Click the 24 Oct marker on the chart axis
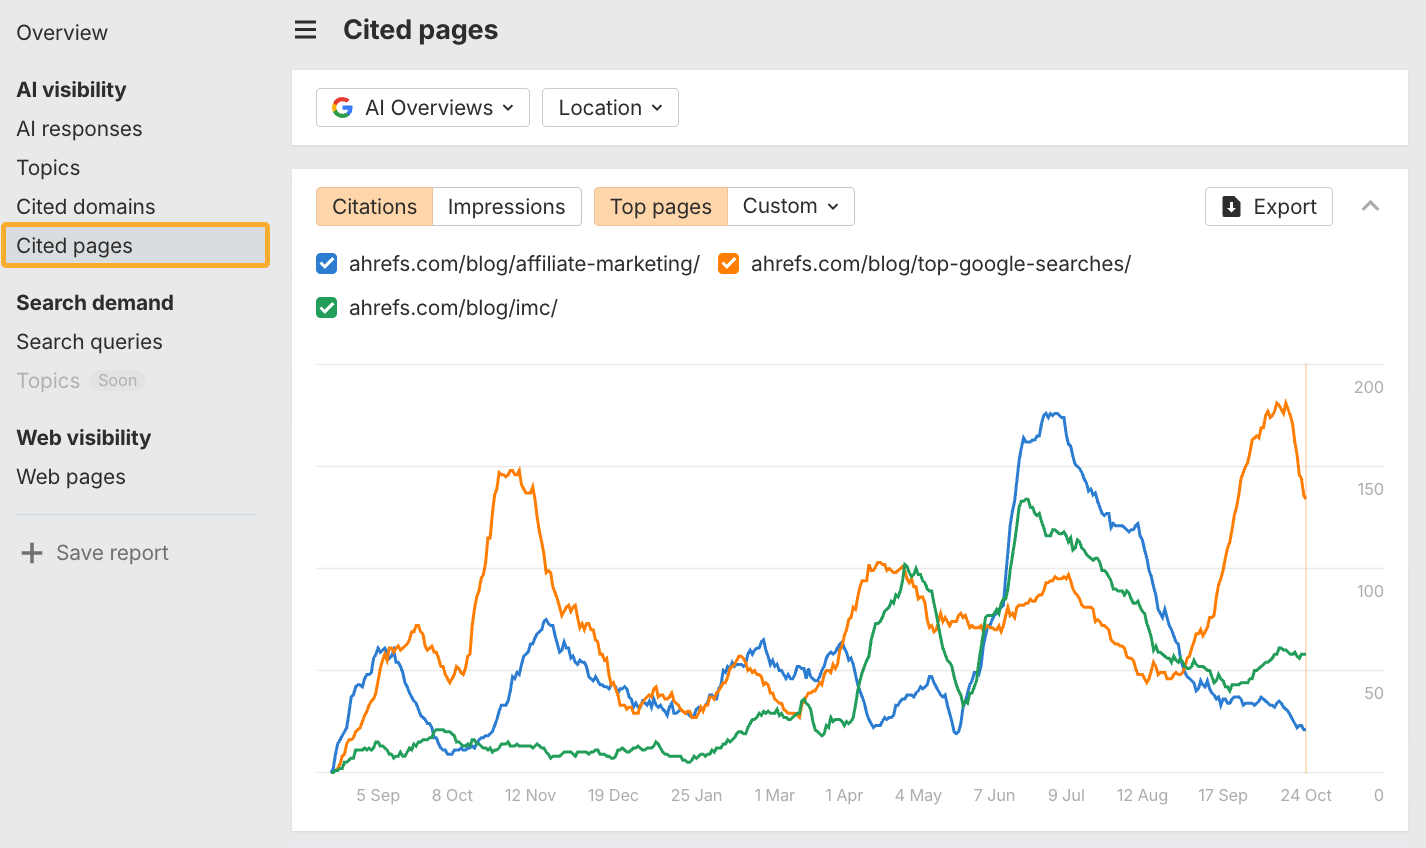Image resolution: width=1426 pixels, height=848 pixels. [x=1305, y=795]
